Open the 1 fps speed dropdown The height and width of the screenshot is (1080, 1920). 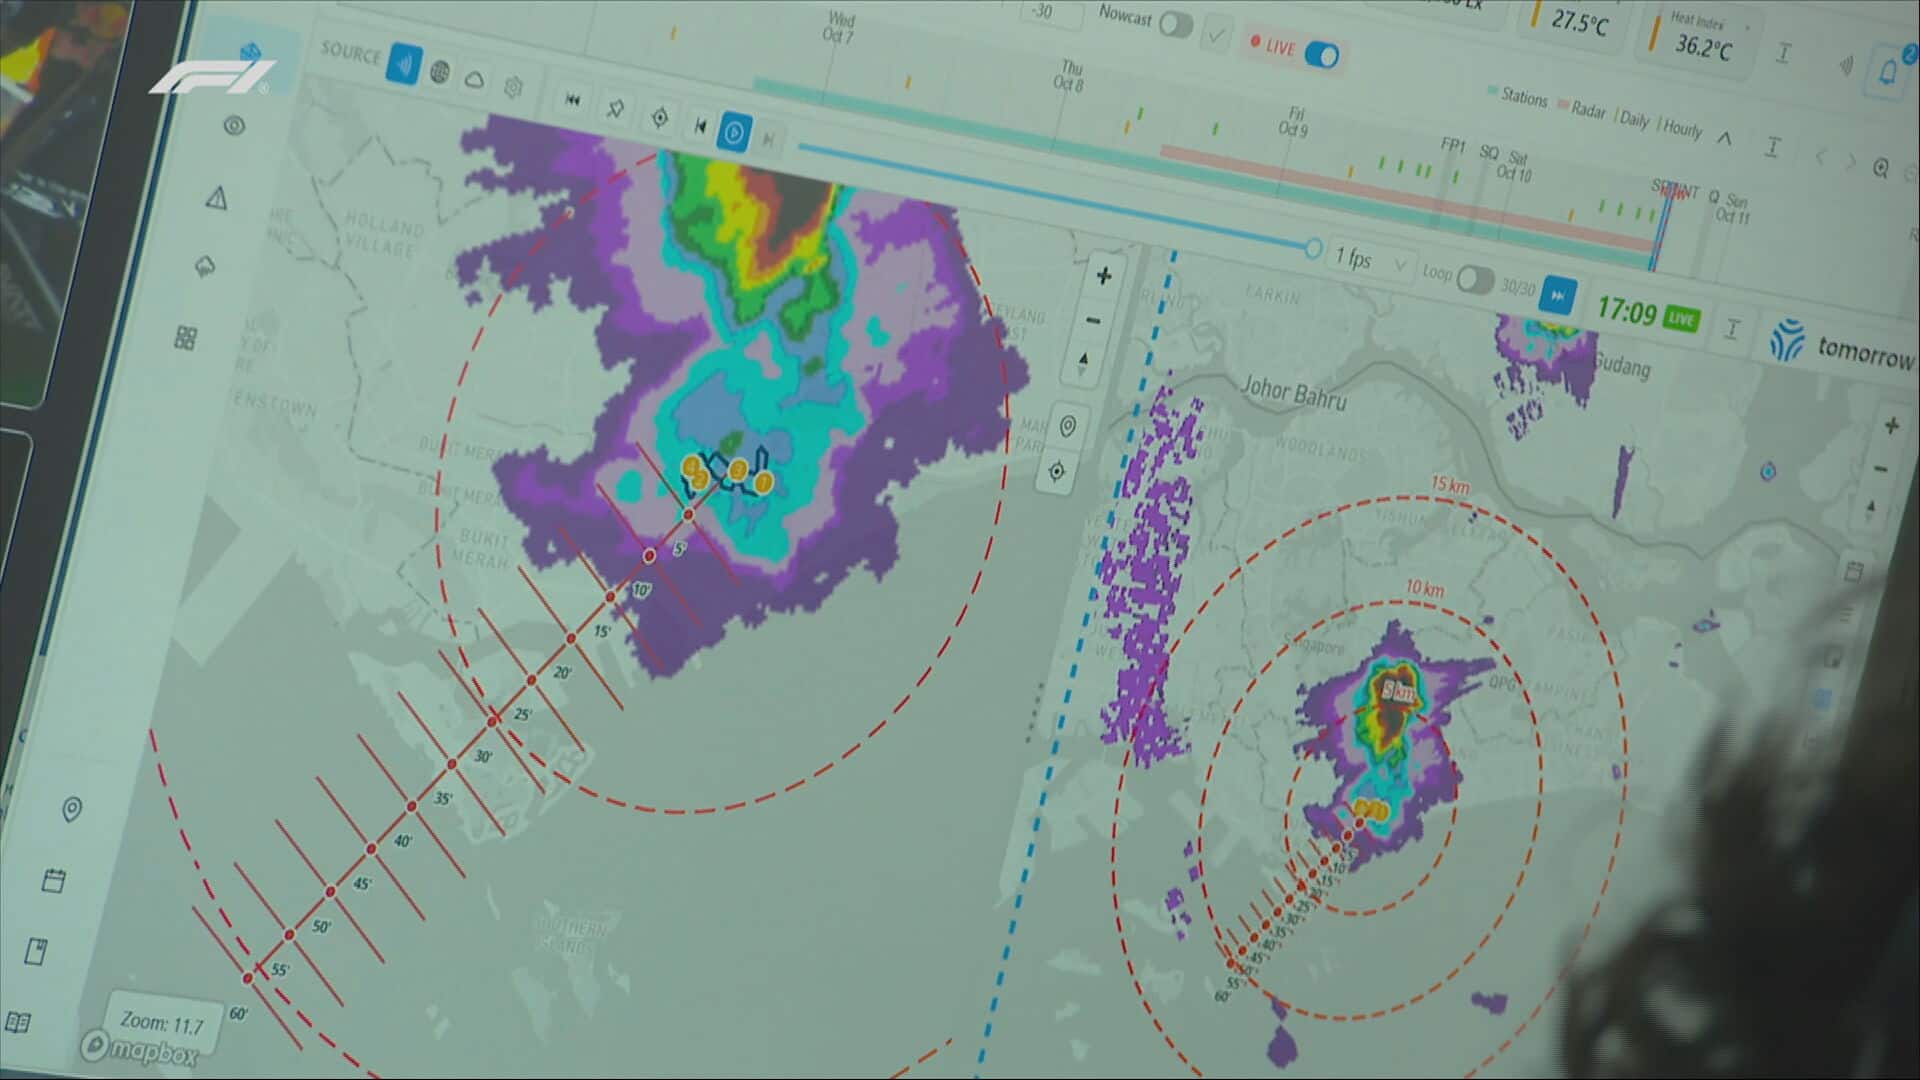click(1370, 260)
